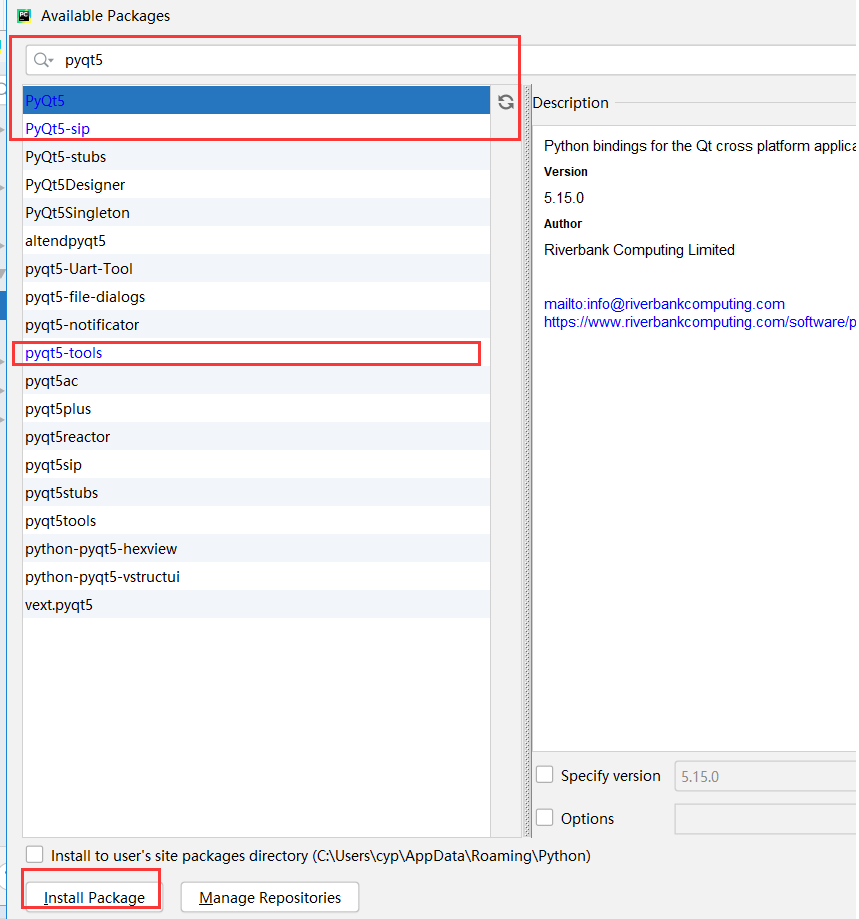Screen dimensions: 859x919
Task: Click the Riverbank Computing Limited author text
Action: 639,250
